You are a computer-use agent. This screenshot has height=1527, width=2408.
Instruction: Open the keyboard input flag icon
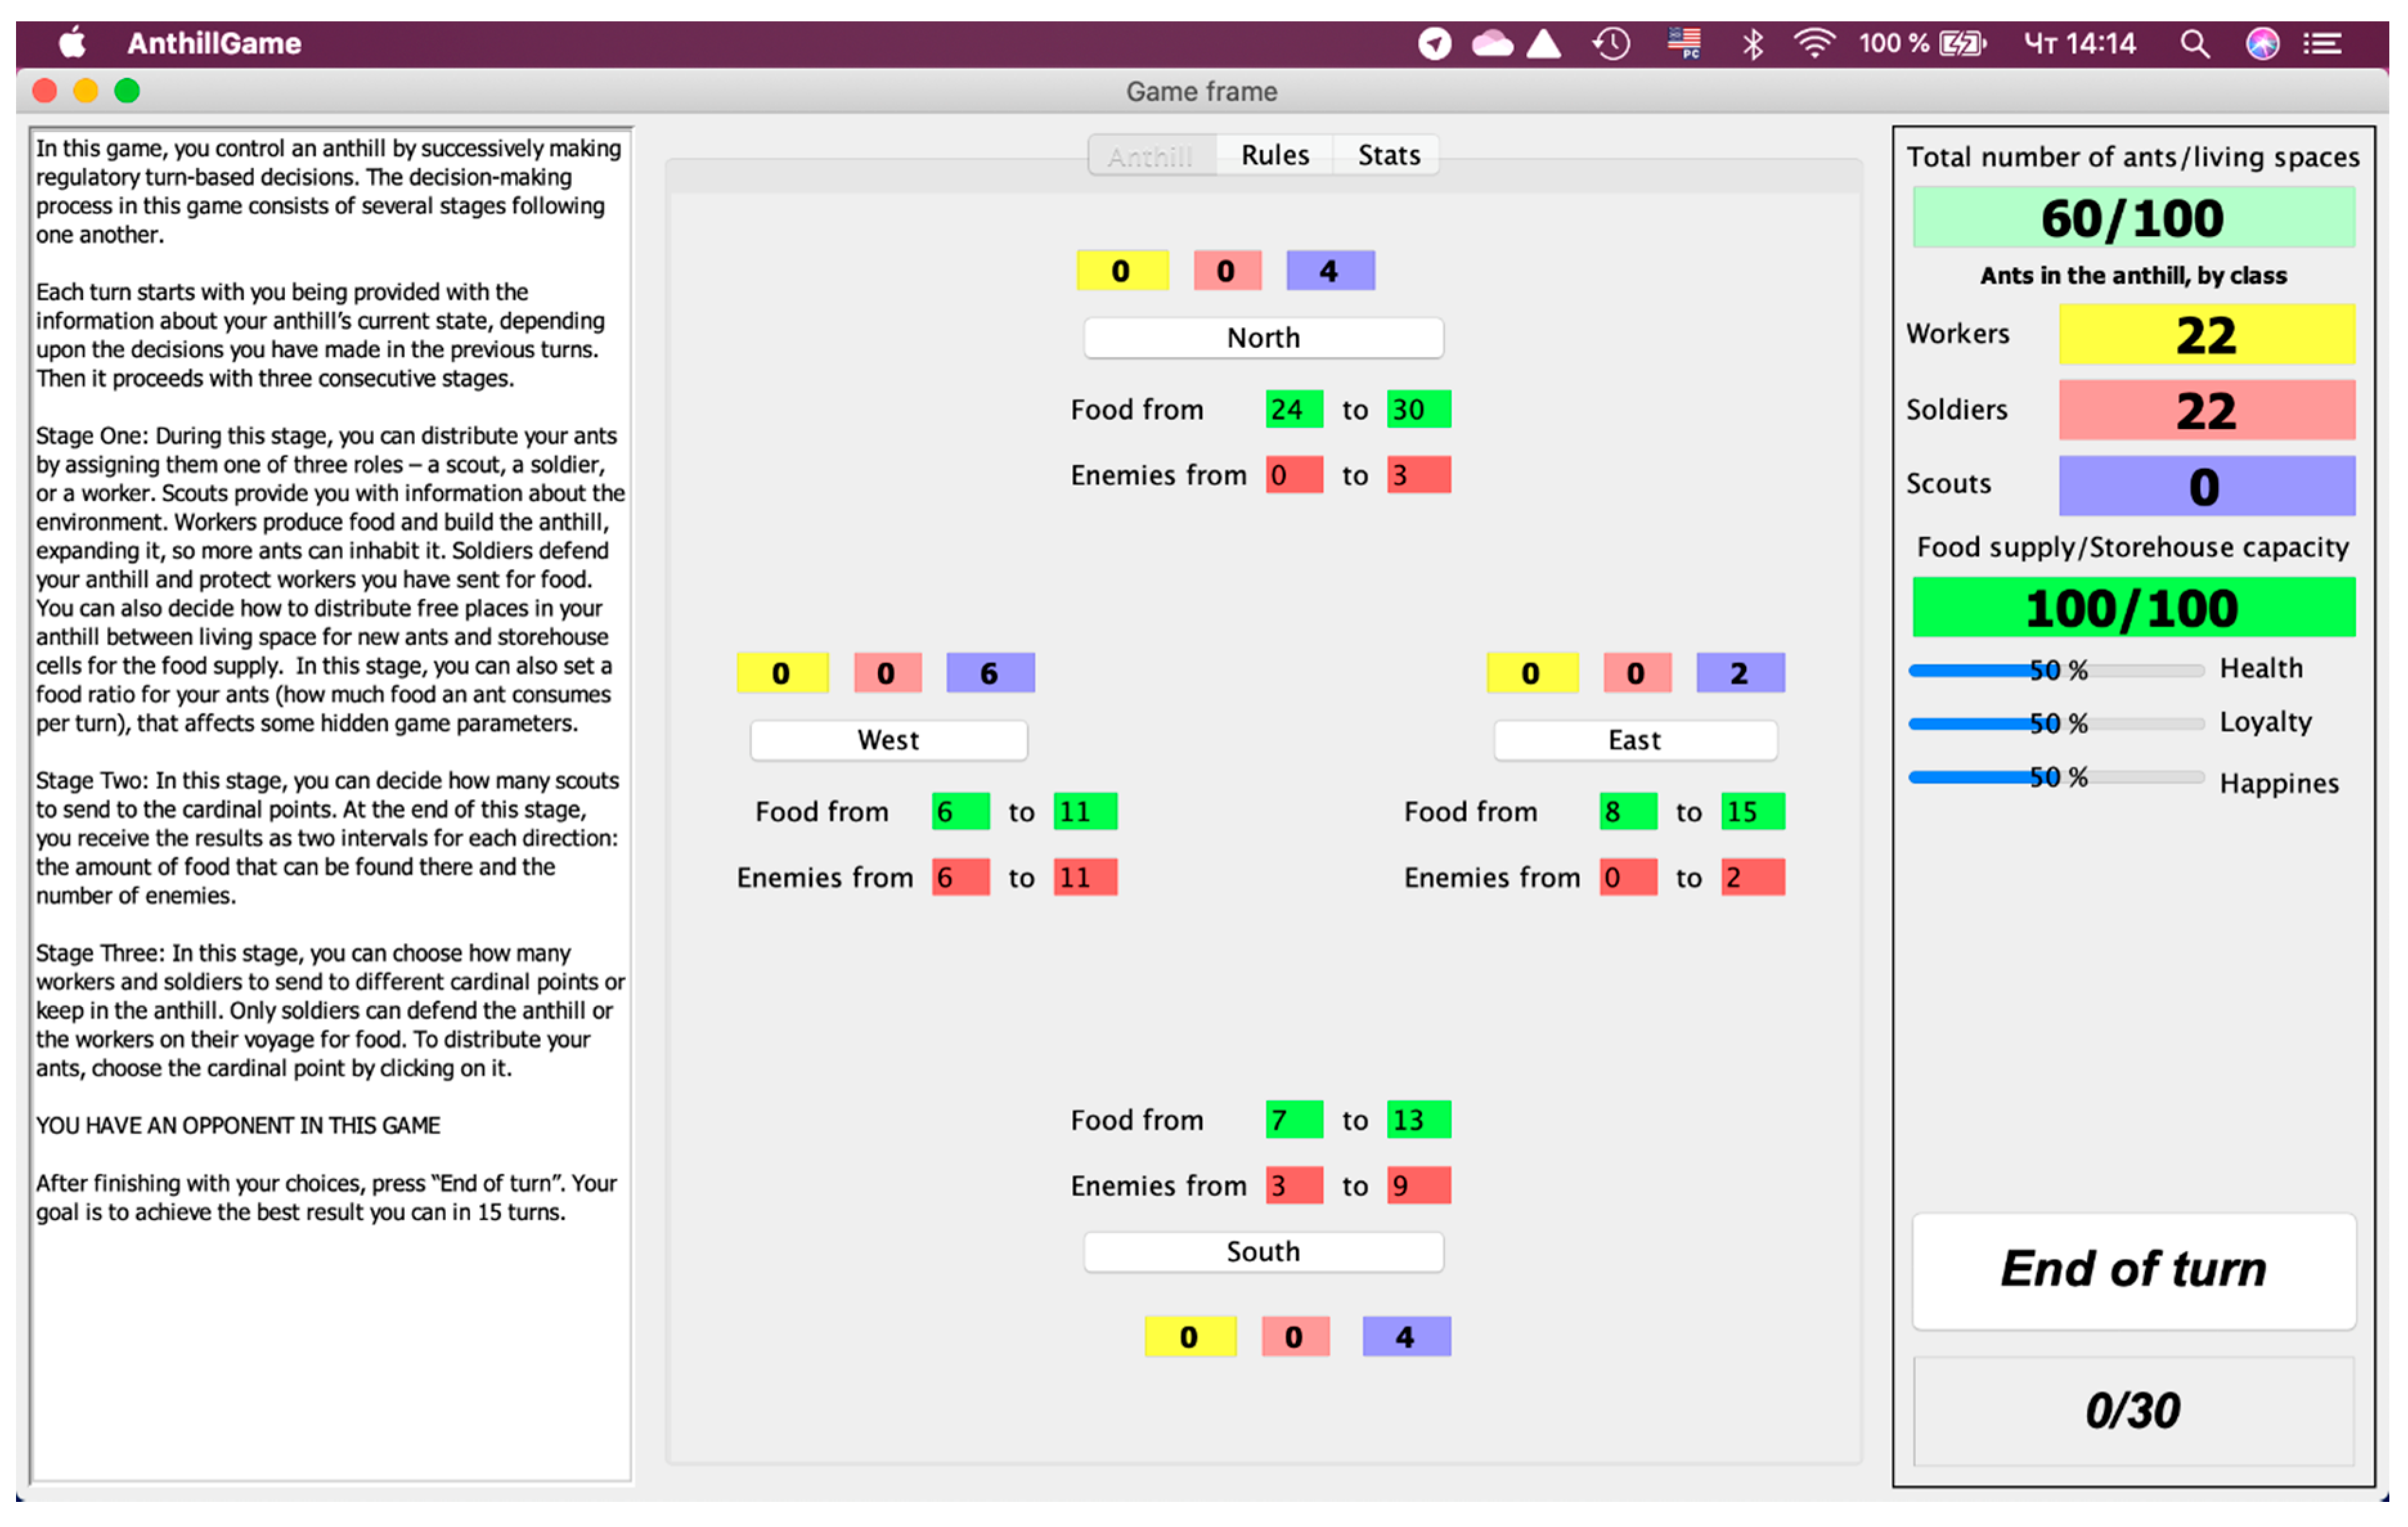[1684, 43]
